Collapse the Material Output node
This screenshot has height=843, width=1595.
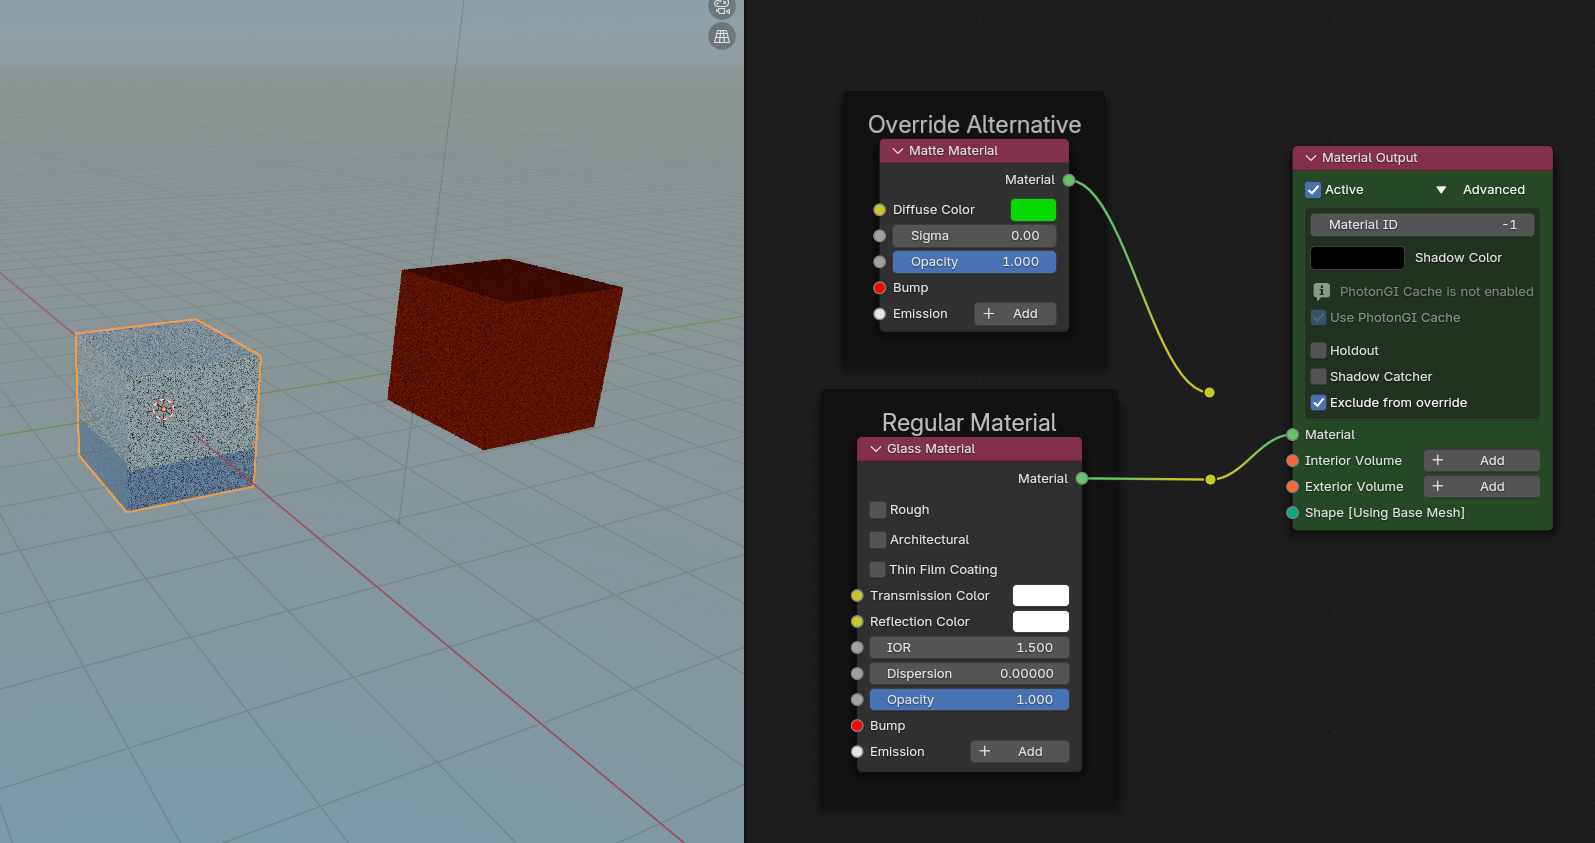click(1311, 158)
